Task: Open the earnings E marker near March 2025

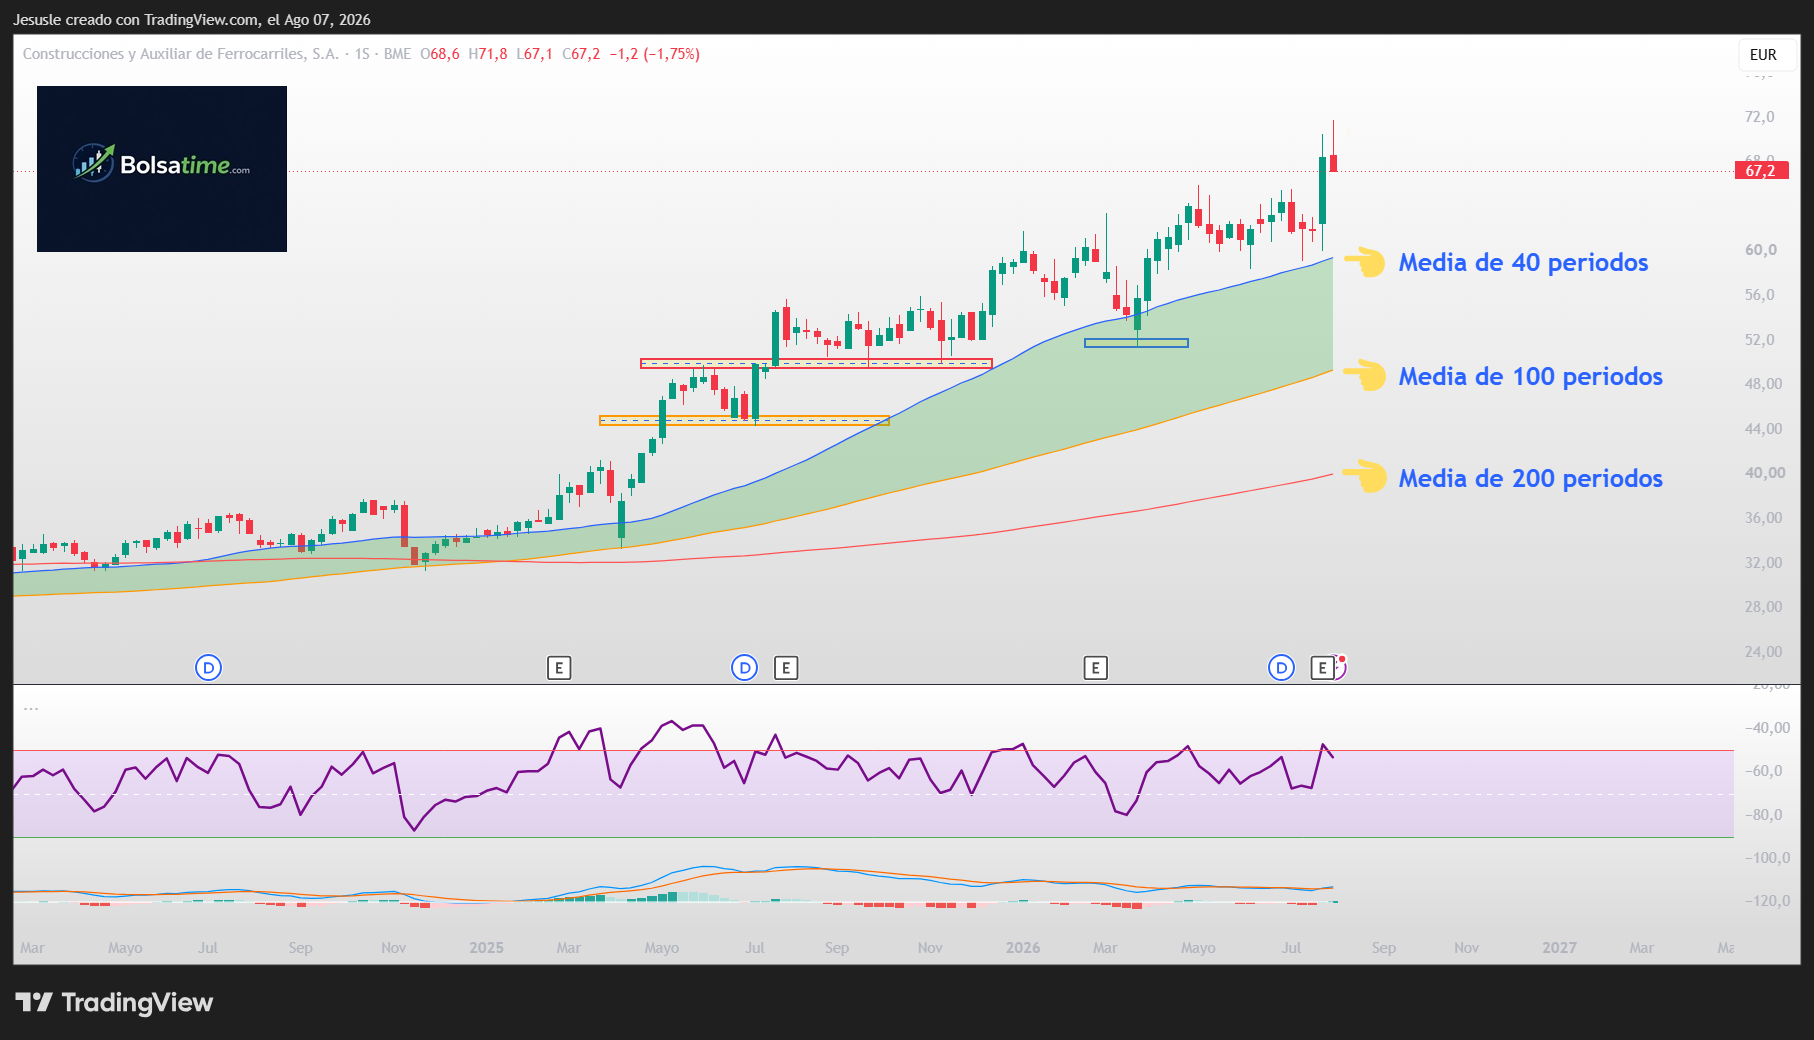Action: (559, 668)
